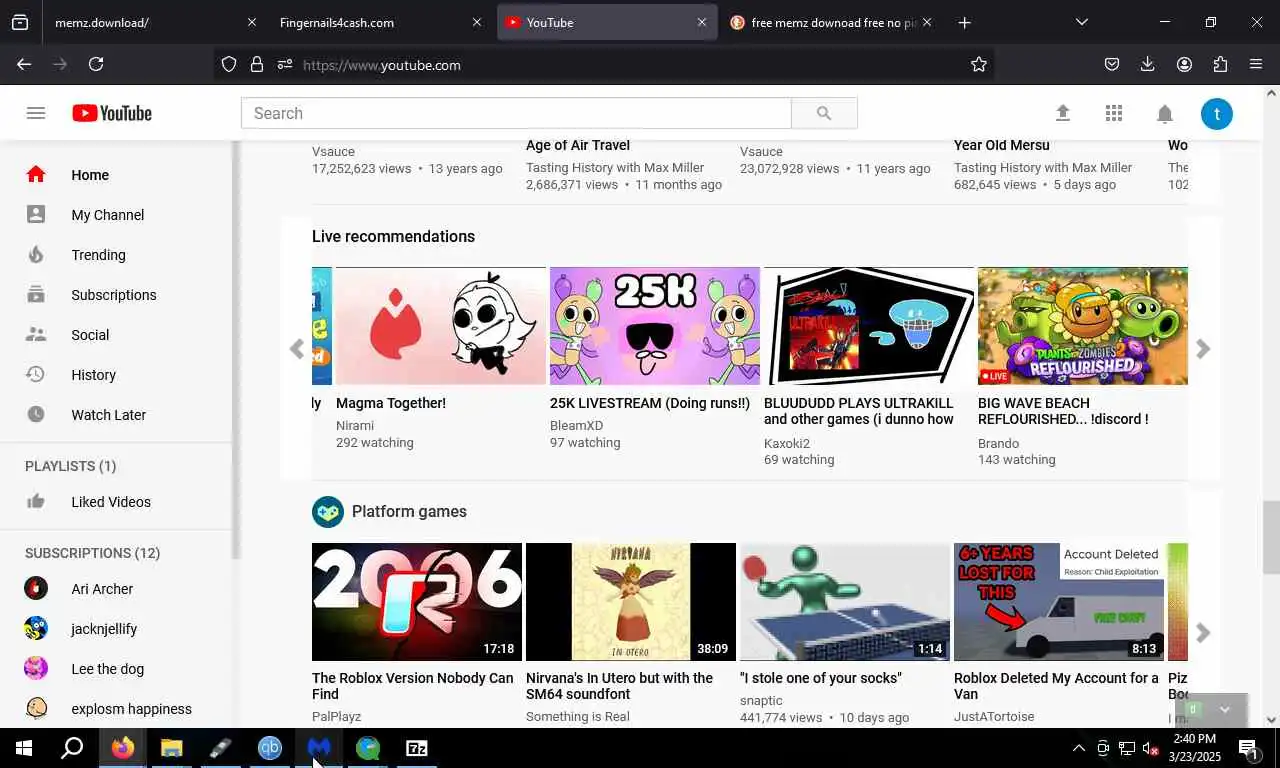Screen dimensions: 1280x768
Task: Close the YouTube tab
Action: 702,22
